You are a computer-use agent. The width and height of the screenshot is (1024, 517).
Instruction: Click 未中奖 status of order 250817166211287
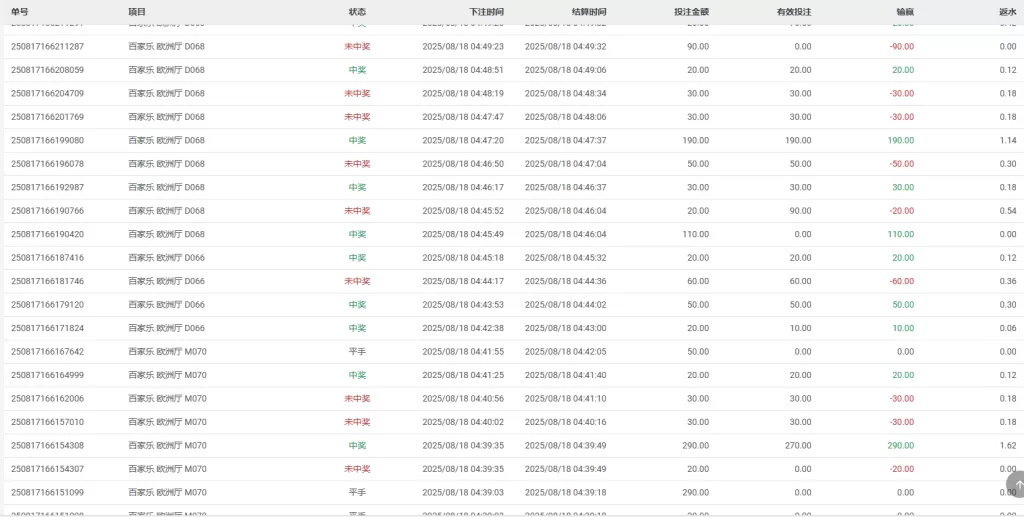click(x=357, y=46)
